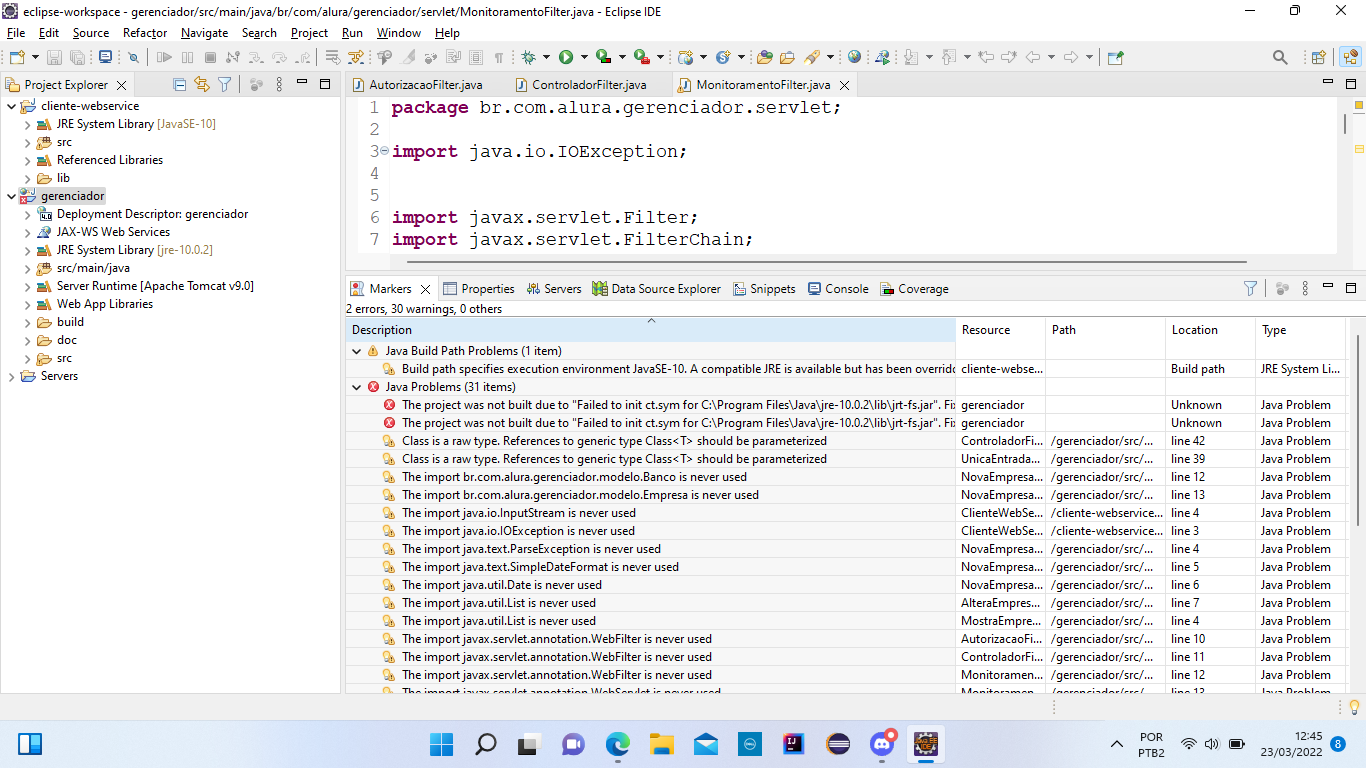Open the dropdown arrow next to Debug

546,57
